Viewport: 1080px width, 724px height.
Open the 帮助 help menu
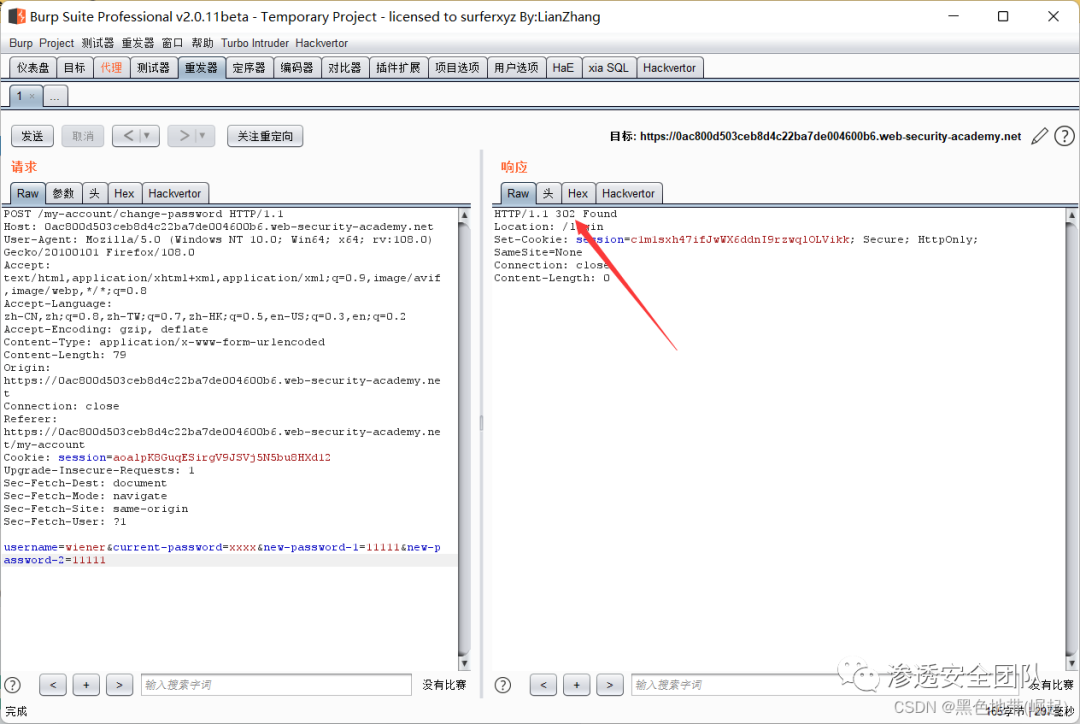pos(202,43)
